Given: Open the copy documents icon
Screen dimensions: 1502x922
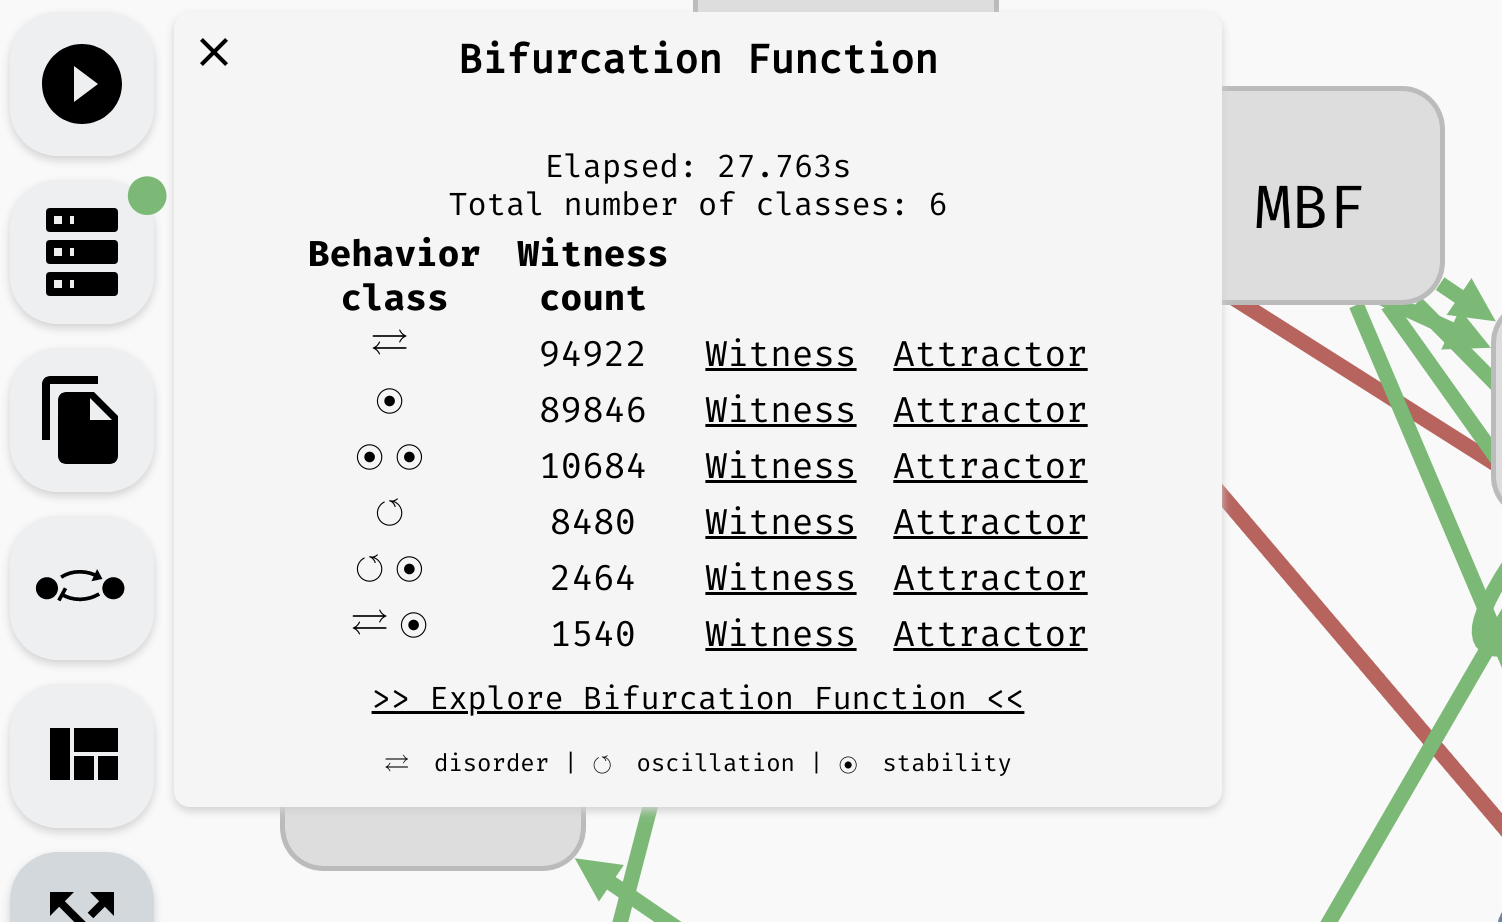Looking at the screenshot, I should pos(82,420).
